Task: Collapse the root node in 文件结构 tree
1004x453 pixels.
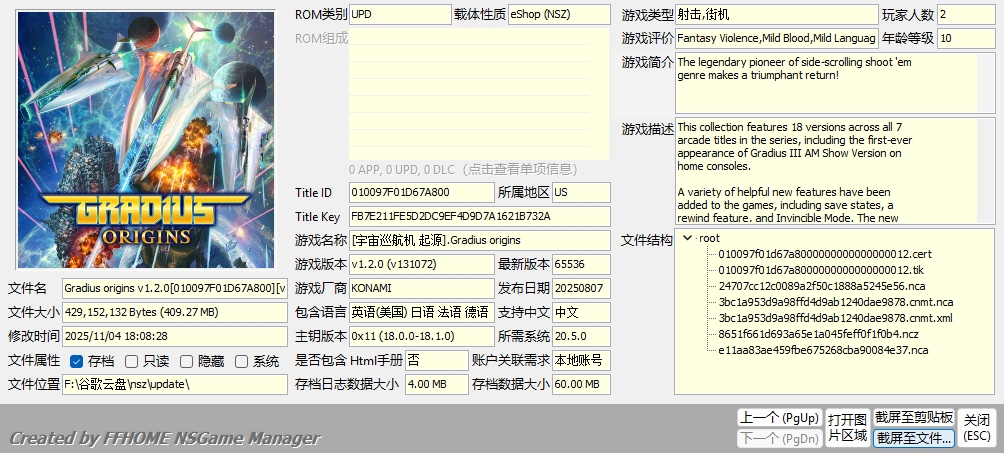Action: click(687, 238)
